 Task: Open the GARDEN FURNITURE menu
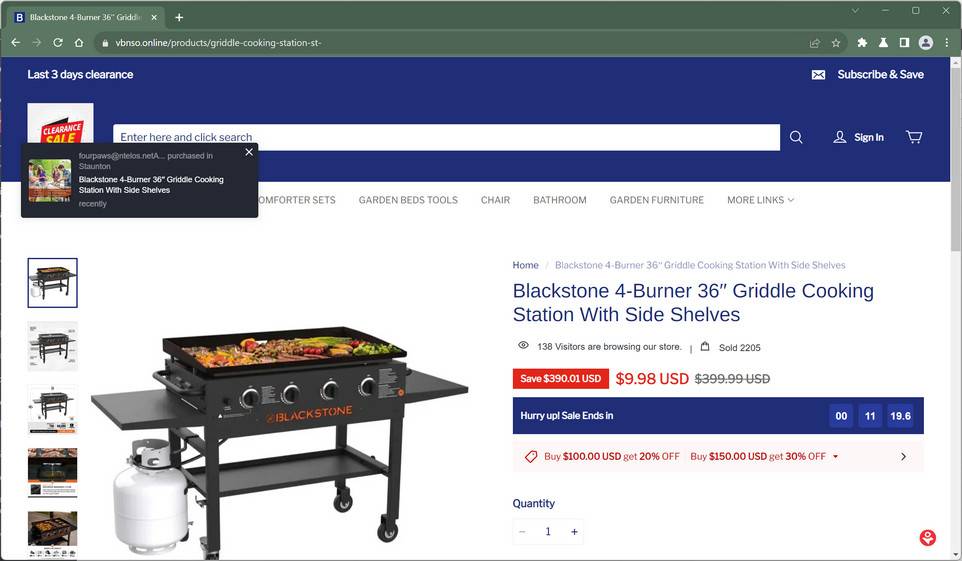point(656,200)
